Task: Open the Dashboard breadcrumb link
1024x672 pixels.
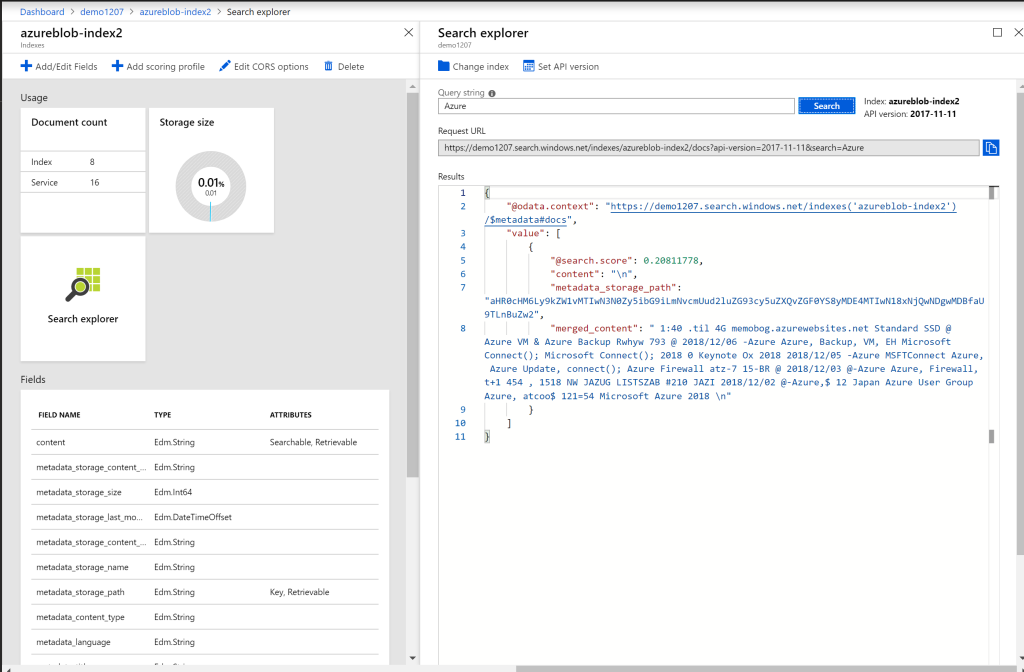Action: click(42, 12)
